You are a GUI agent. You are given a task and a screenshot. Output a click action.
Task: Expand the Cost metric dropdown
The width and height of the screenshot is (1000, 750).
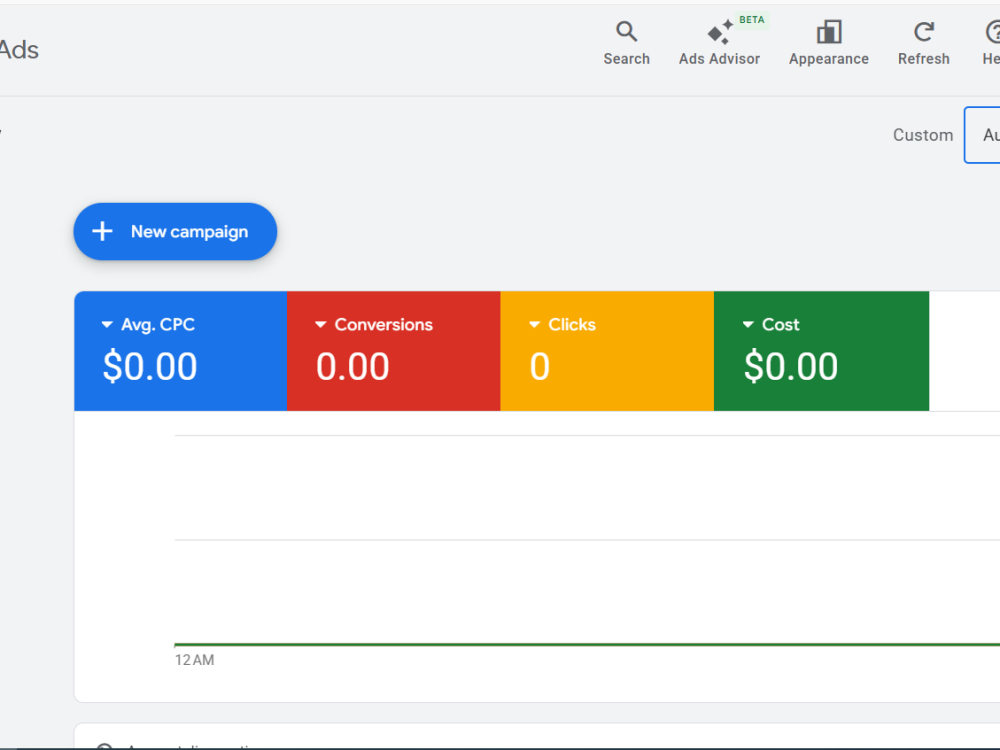(748, 325)
